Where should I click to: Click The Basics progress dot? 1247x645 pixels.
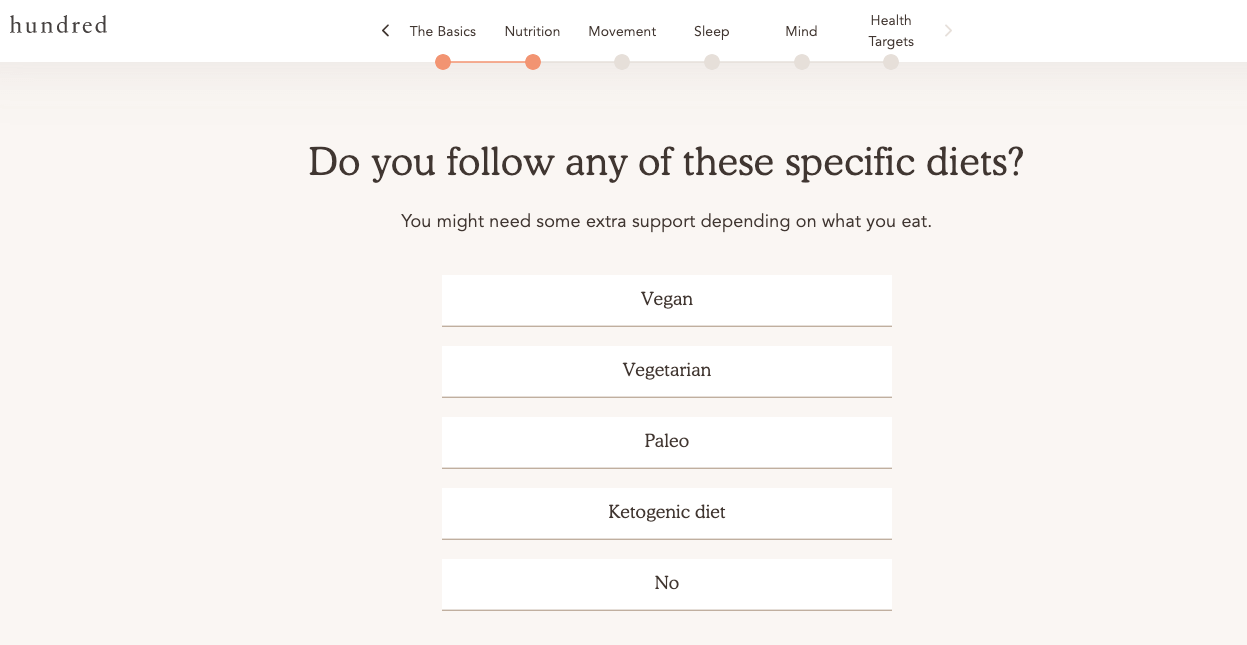coord(443,62)
